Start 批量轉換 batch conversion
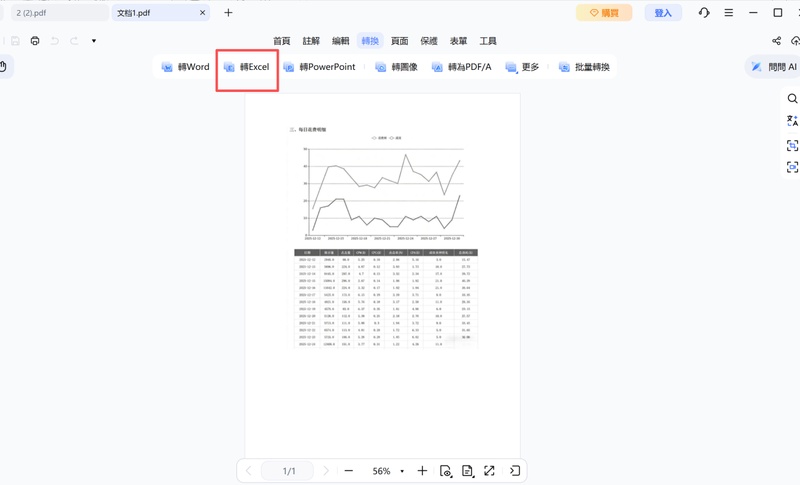The height and width of the screenshot is (485, 800). point(584,67)
